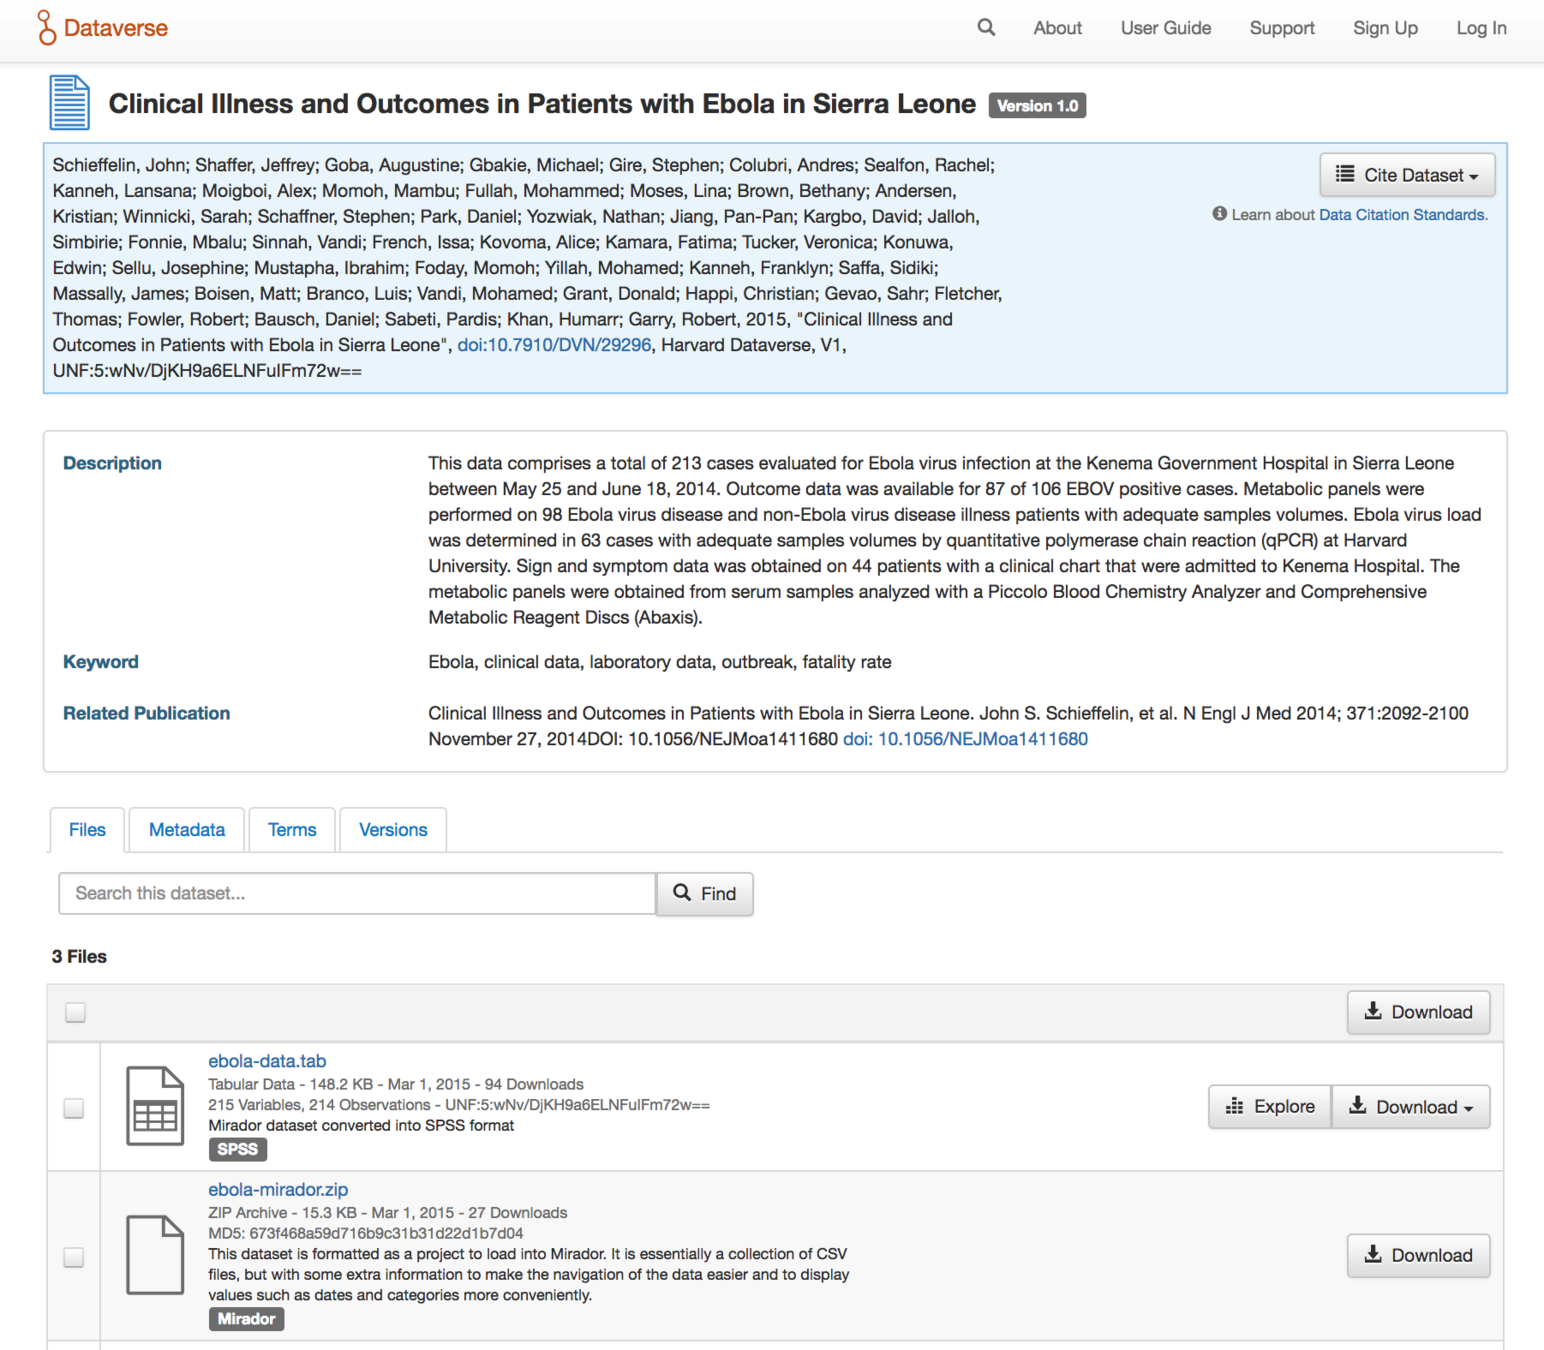Go to Log In page
The image size is (1544, 1350).
point(1481,28)
